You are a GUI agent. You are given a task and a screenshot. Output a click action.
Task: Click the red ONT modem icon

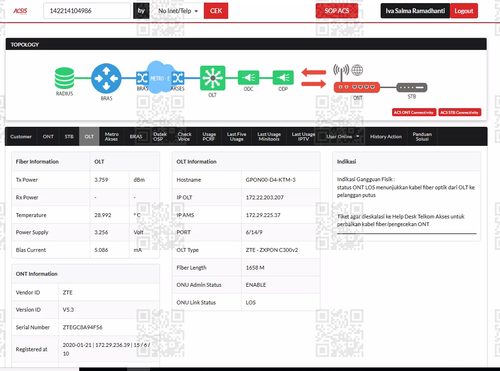tap(357, 87)
